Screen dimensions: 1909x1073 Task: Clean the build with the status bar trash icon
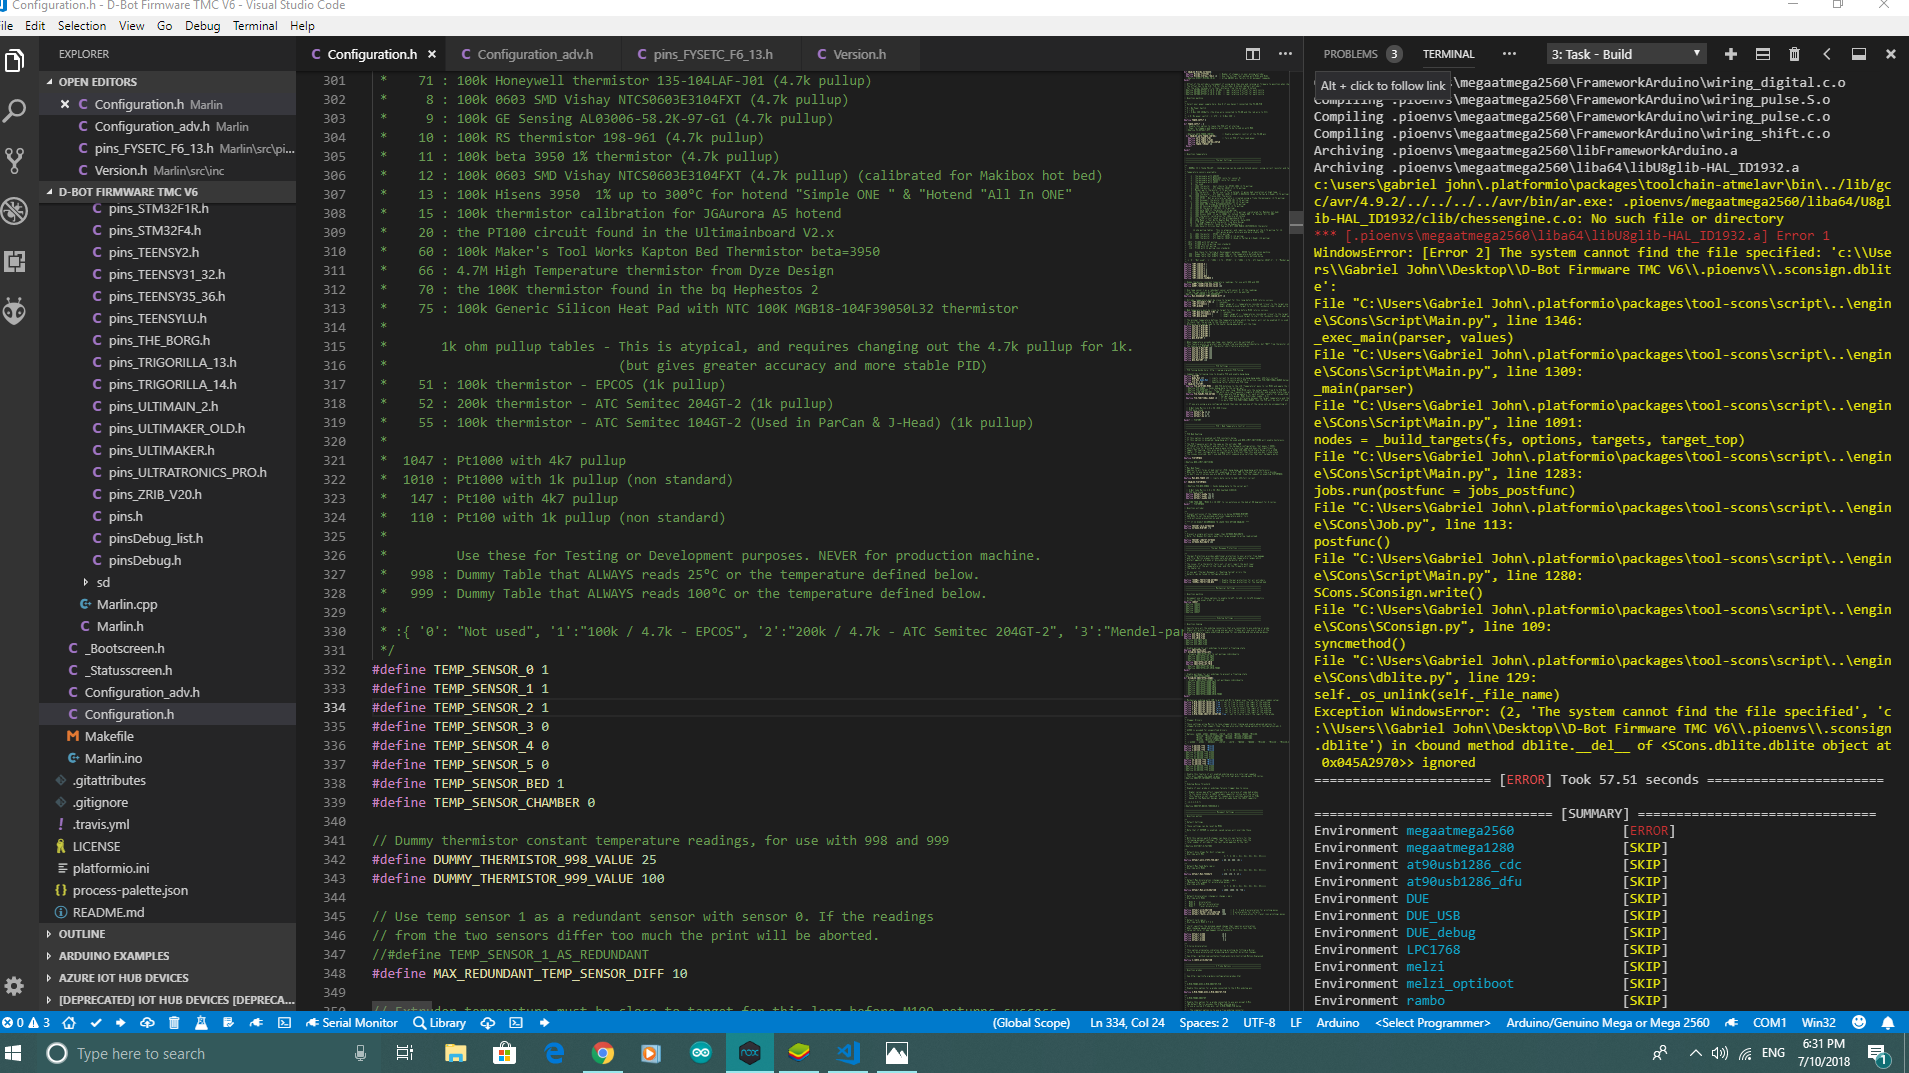click(174, 1022)
